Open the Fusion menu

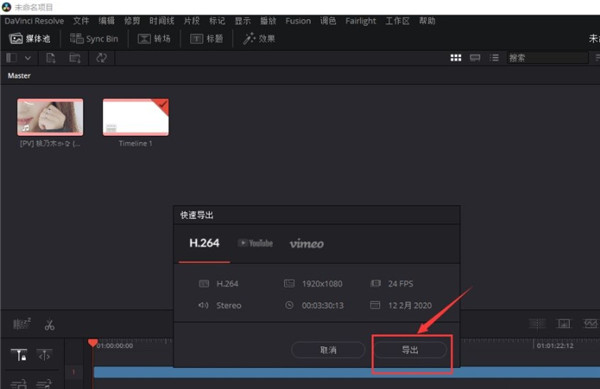[298, 21]
